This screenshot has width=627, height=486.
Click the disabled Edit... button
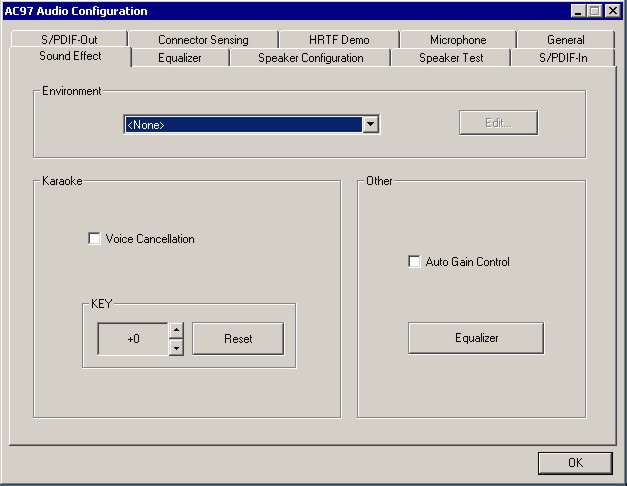[498, 123]
